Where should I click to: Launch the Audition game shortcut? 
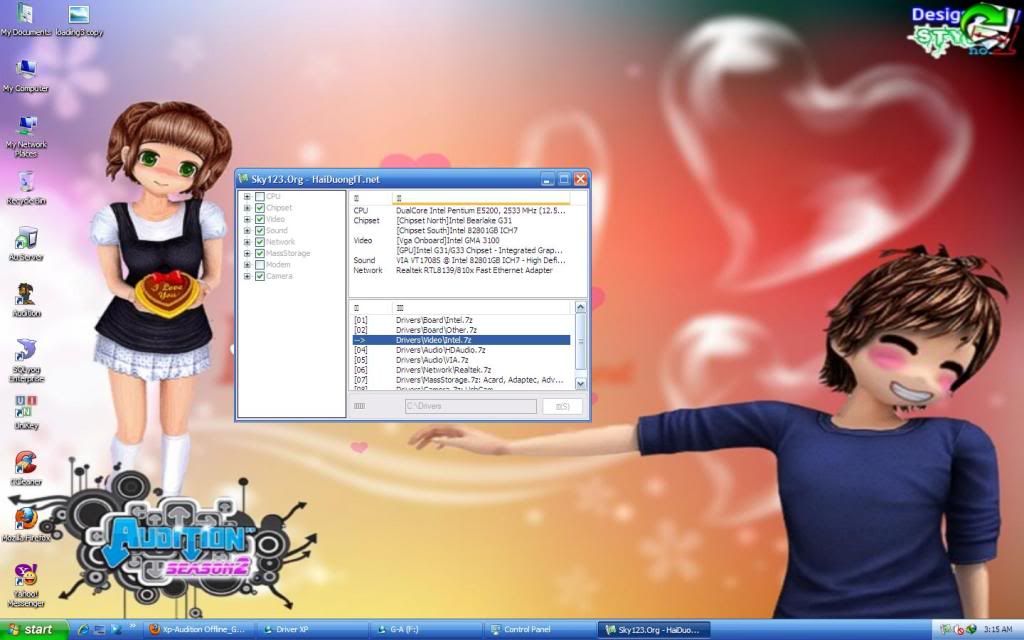pos(26,300)
